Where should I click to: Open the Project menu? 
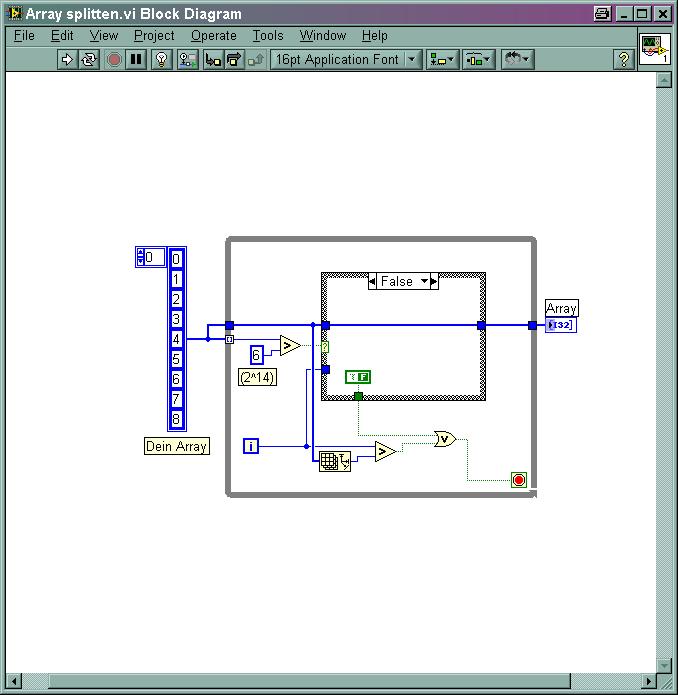154,35
